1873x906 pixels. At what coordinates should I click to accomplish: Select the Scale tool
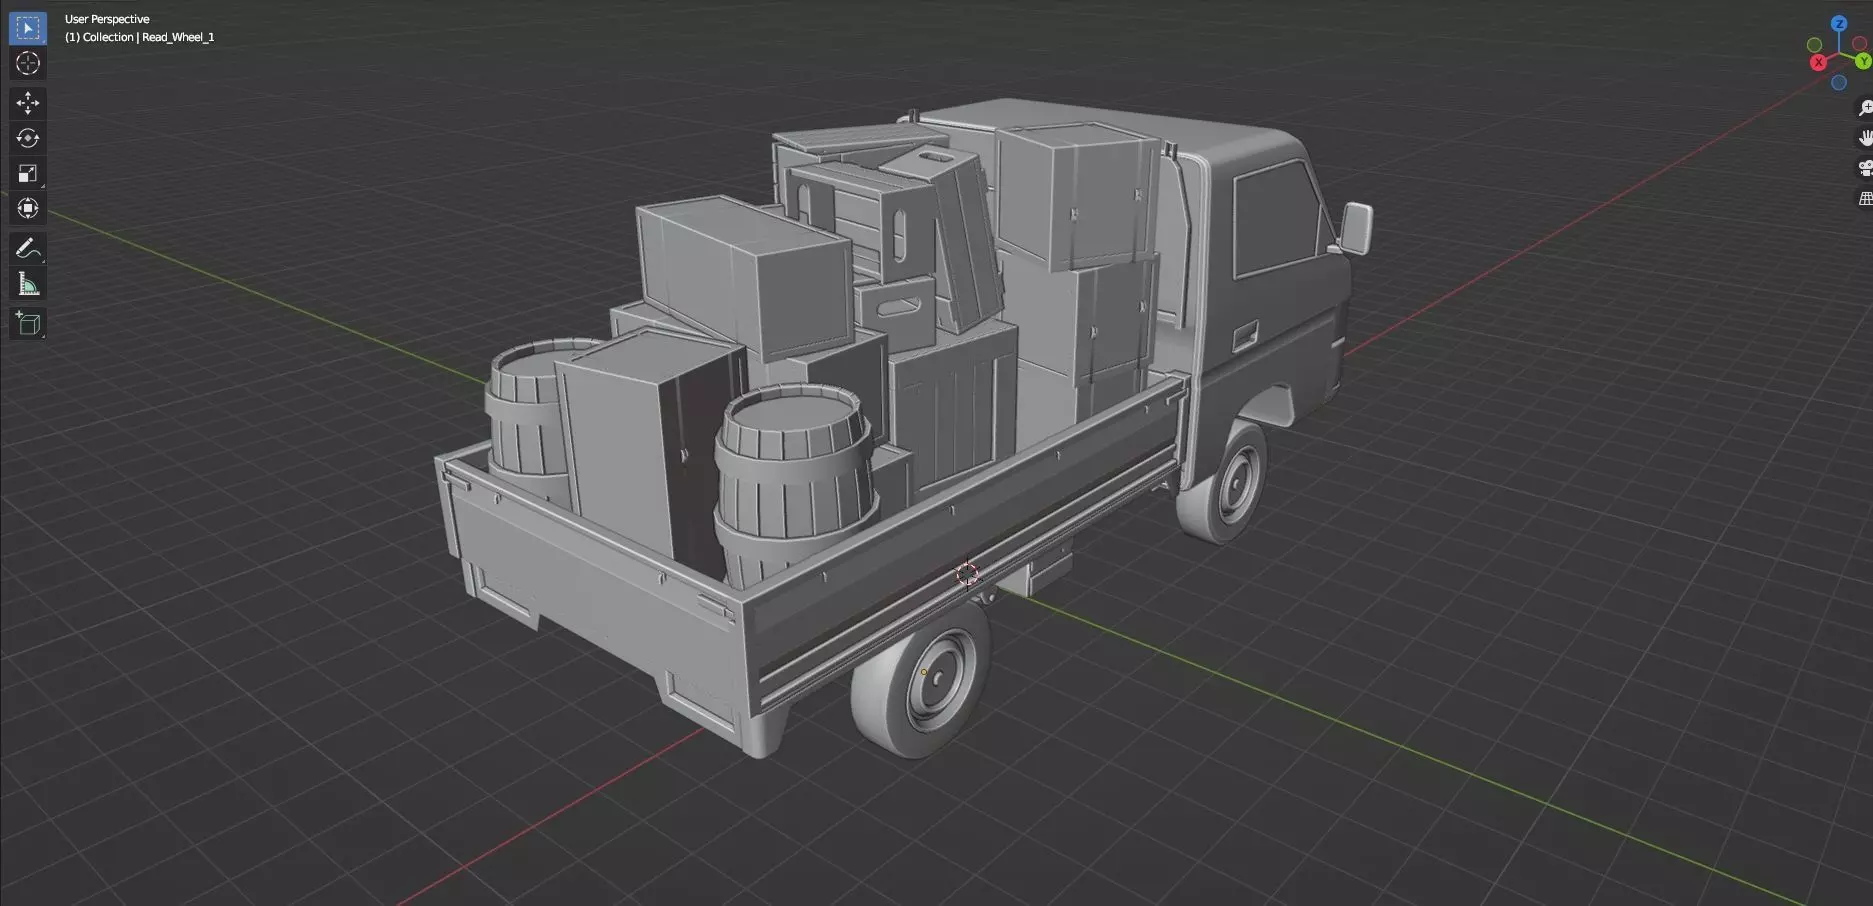28,173
